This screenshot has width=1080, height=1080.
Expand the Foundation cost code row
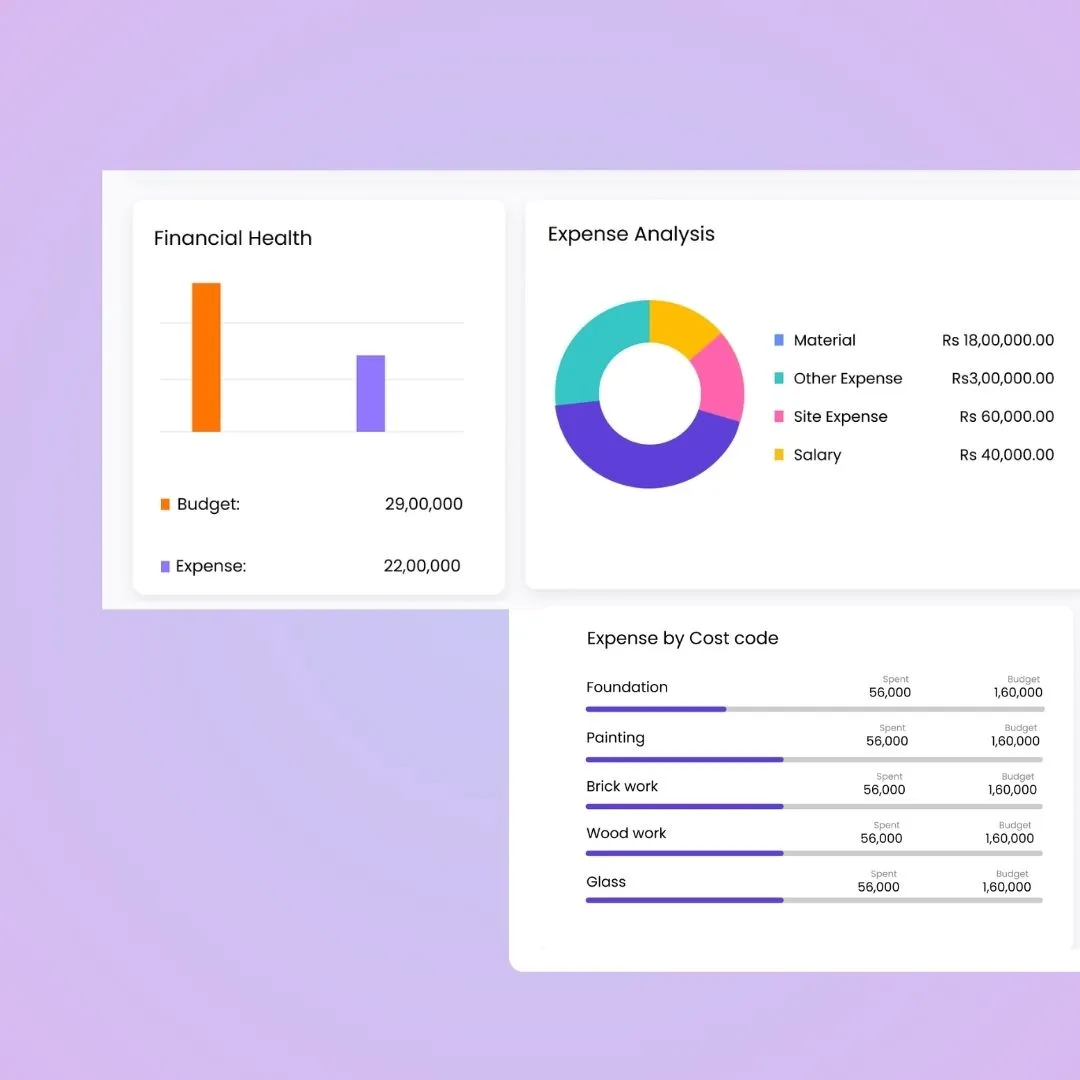(627, 687)
